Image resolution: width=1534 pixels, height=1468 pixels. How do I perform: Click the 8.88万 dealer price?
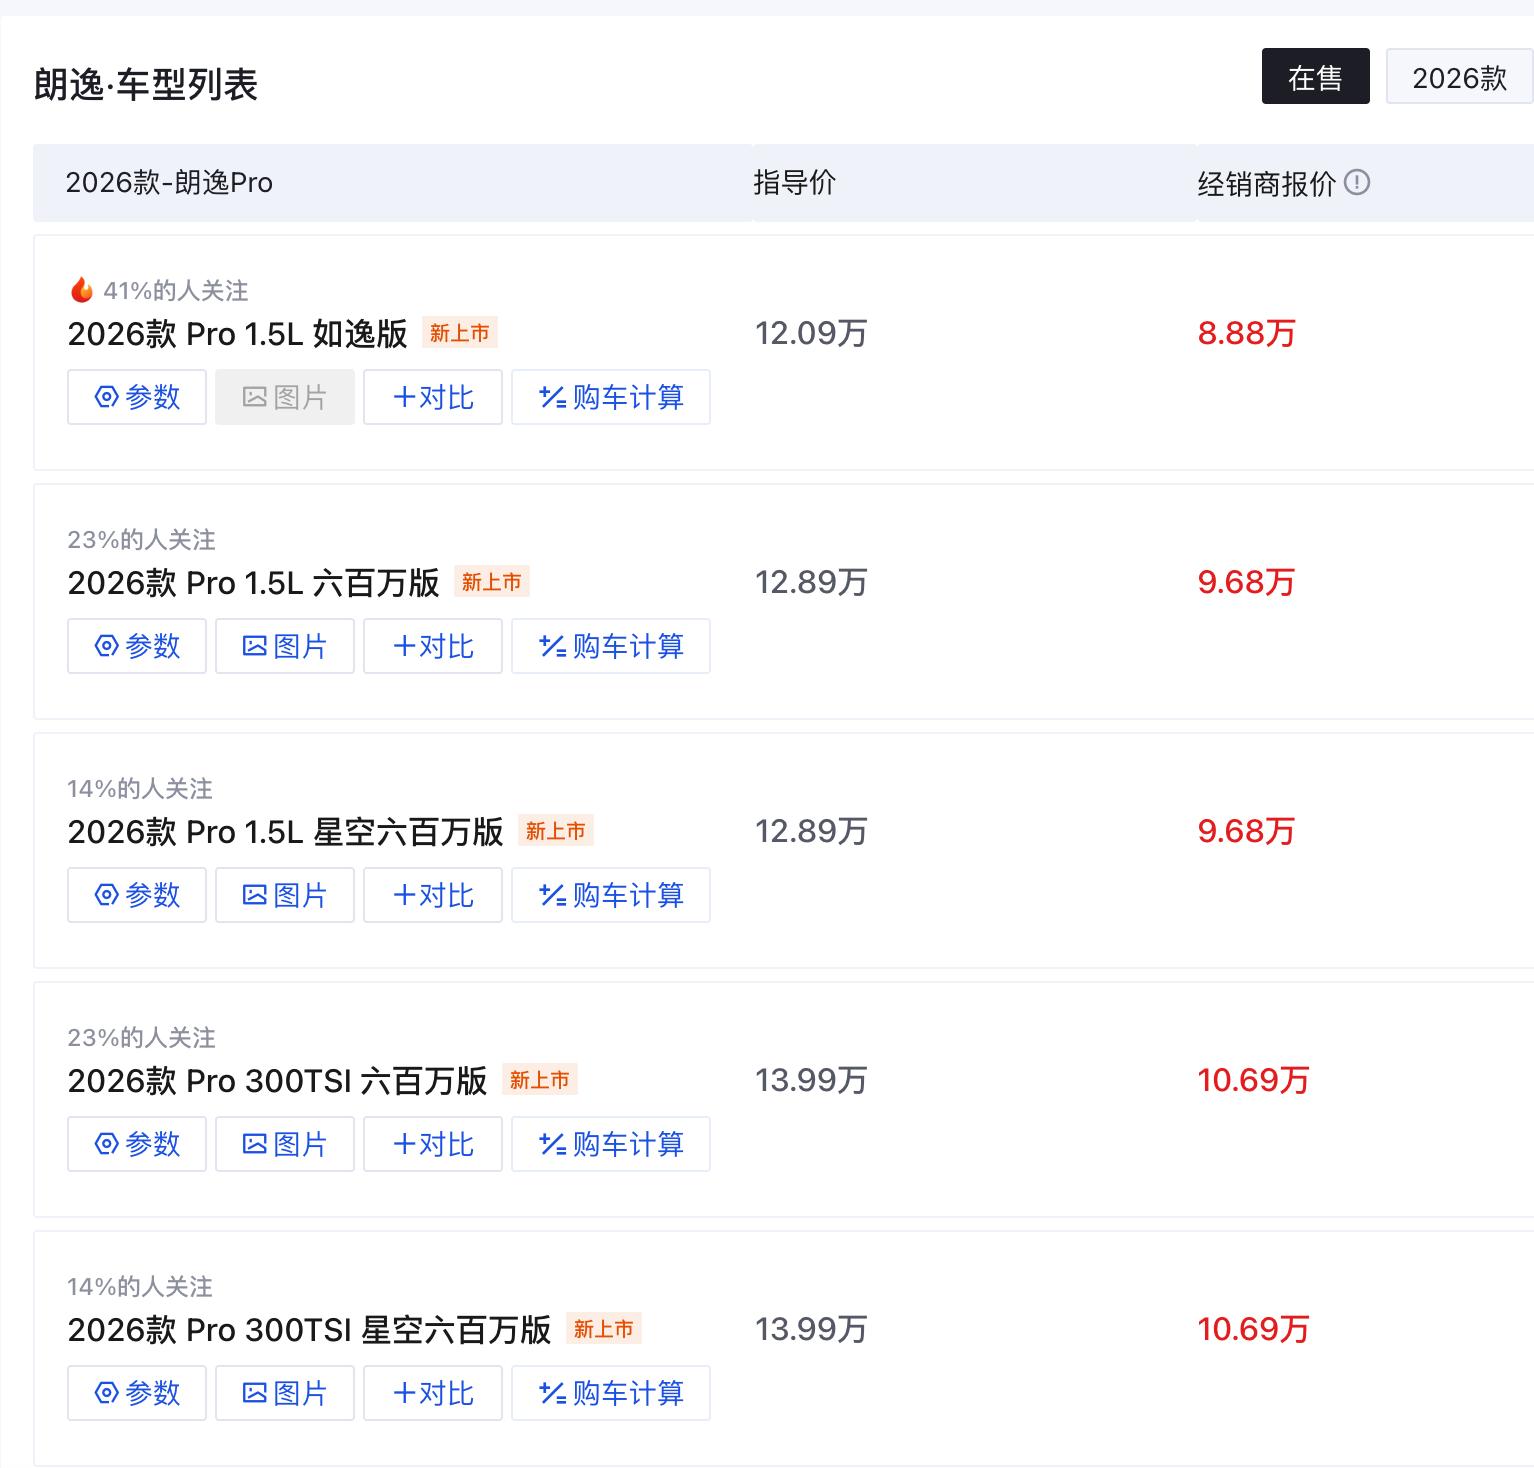(1246, 334)
